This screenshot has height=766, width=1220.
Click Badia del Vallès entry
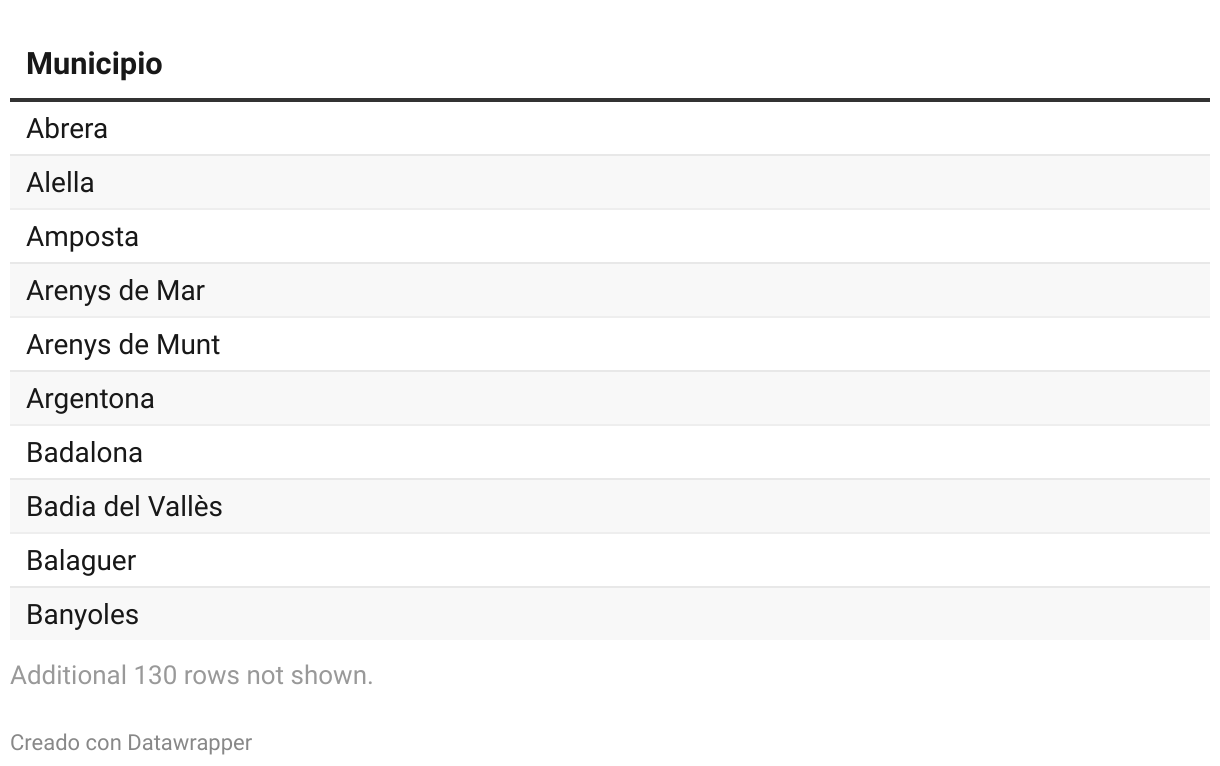(x=124, y=506)
